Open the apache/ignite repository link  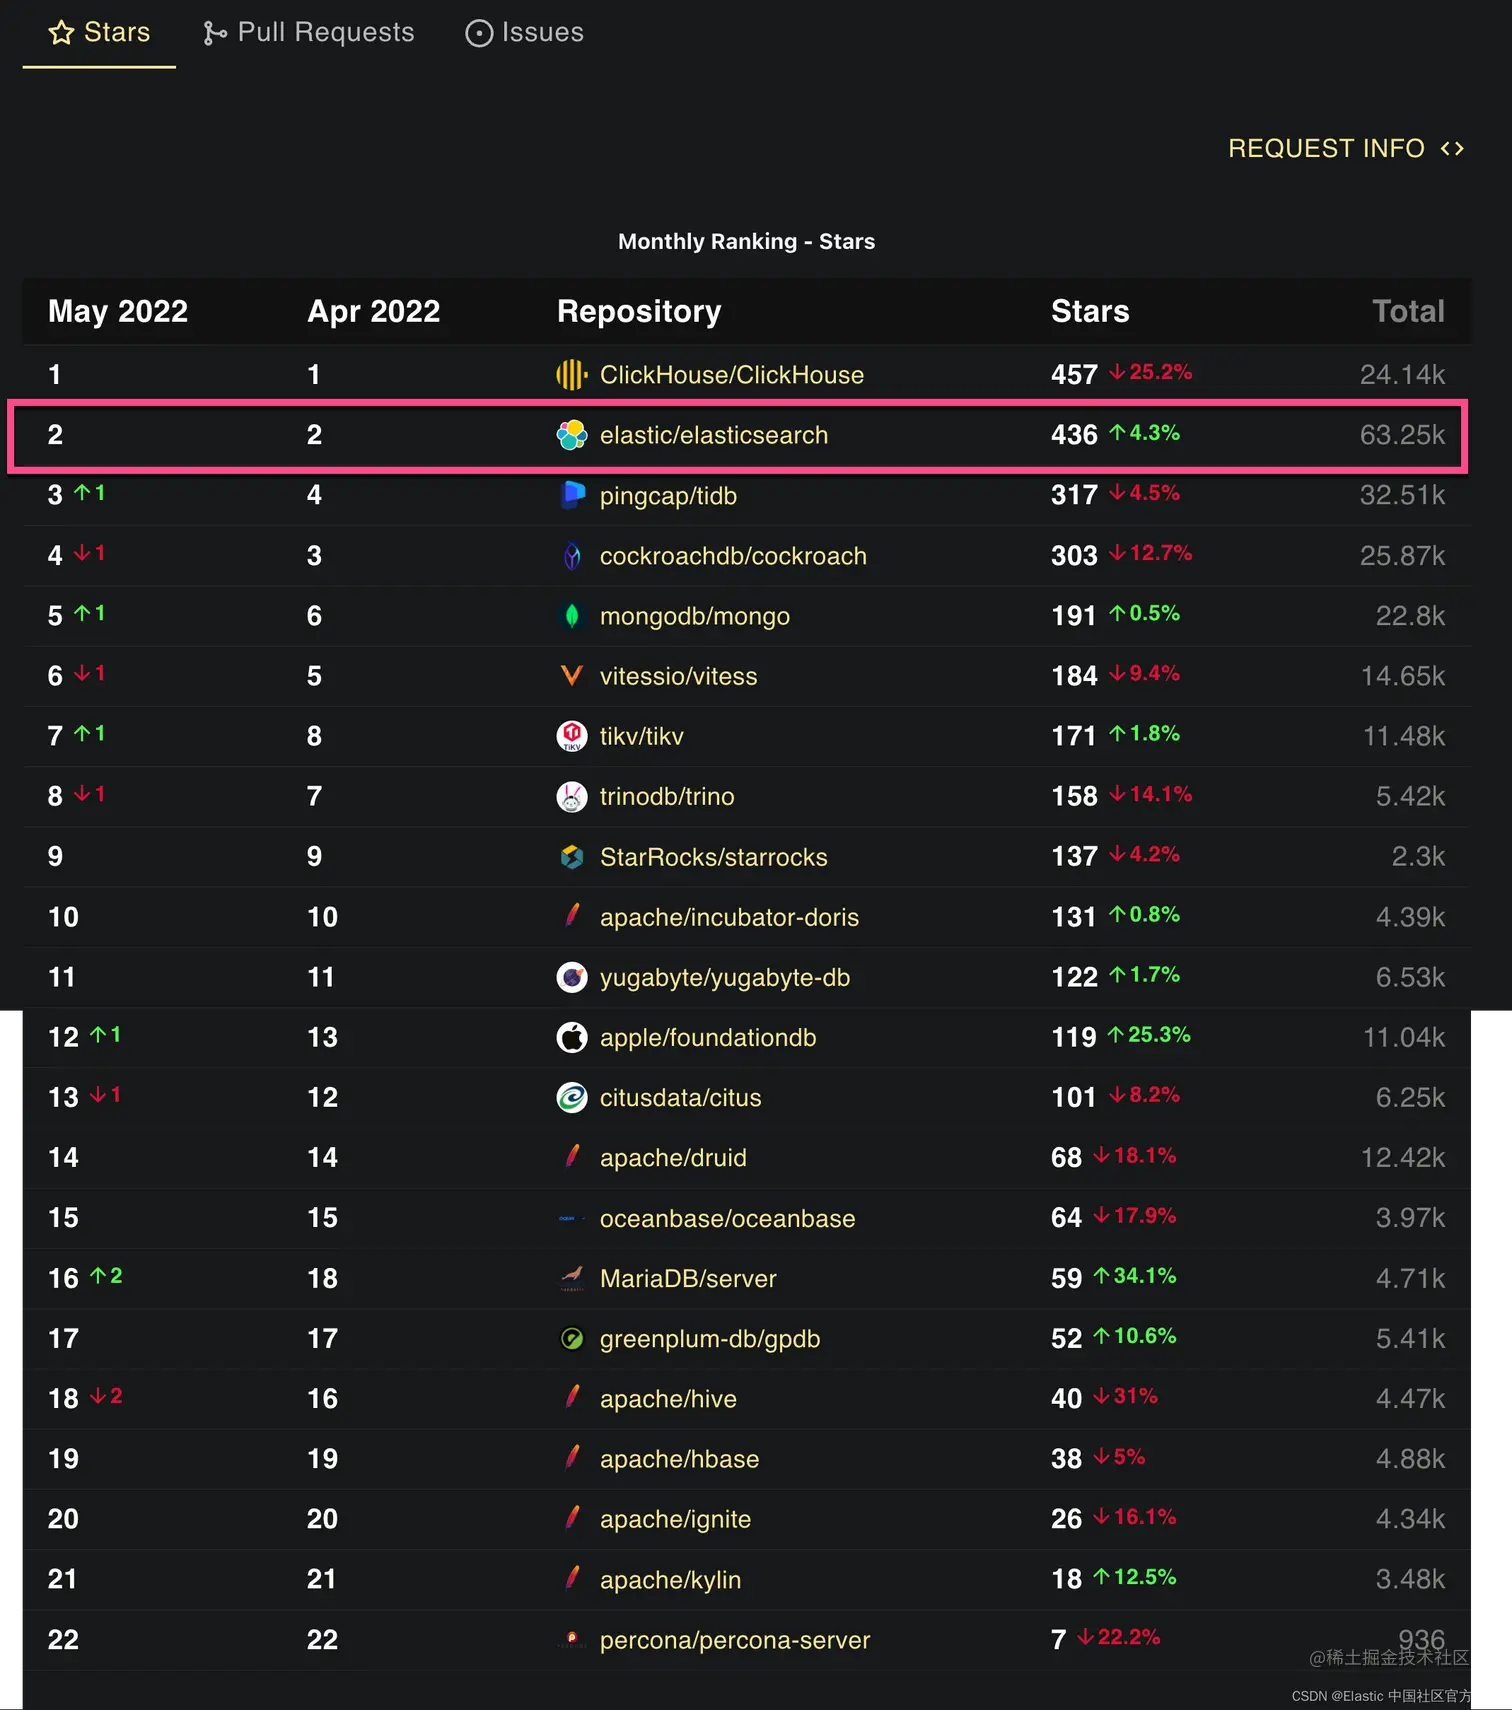(675, 1519)
